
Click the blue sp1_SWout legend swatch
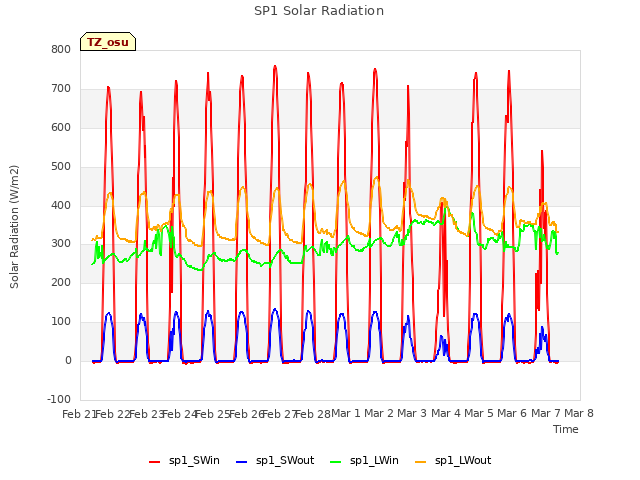coord(242,462)
